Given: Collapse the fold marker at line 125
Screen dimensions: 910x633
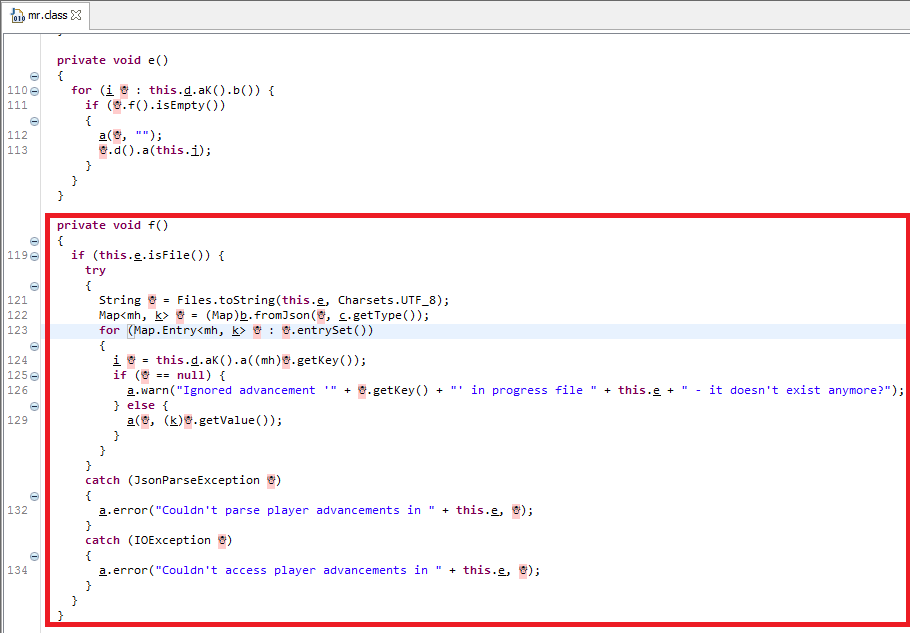Looking at the screenshot, I should [x=34, y=375].
